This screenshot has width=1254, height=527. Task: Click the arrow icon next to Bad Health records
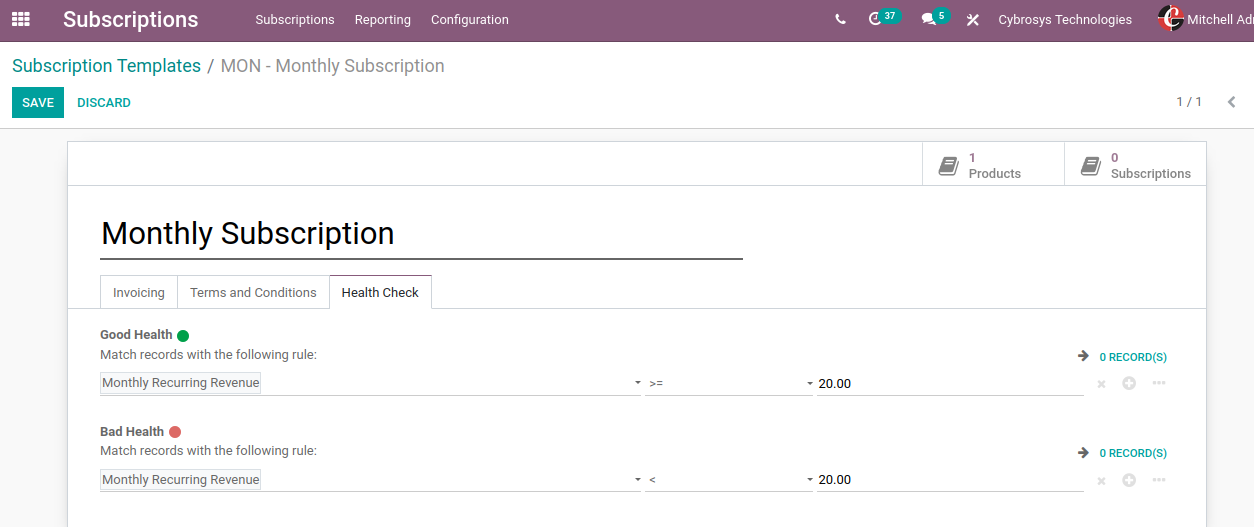tap(1083, 453)
